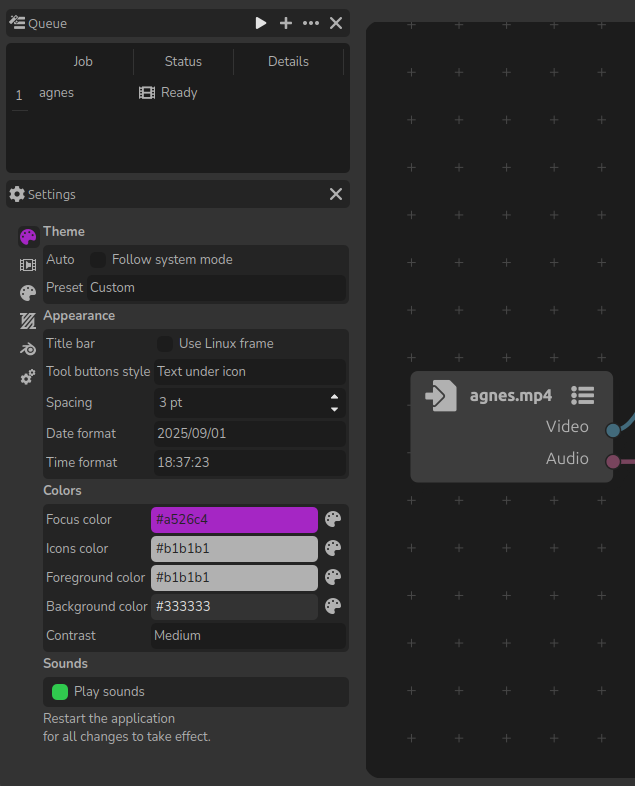This screenshot has height=786, width=635.
Task: Open the Queue three-dots options menu
Action: (x=311, y=23)
